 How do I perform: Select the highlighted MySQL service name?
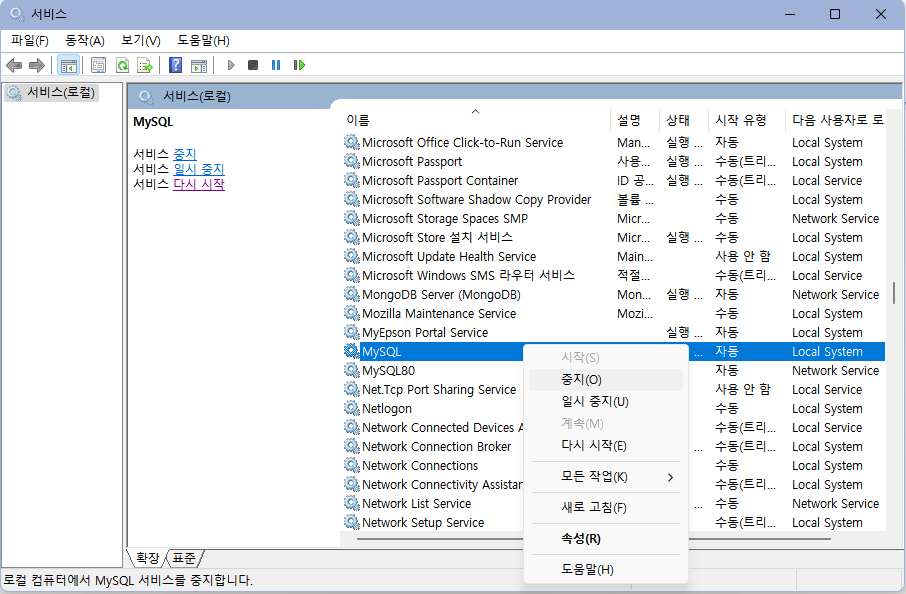(x=381, y=351)
